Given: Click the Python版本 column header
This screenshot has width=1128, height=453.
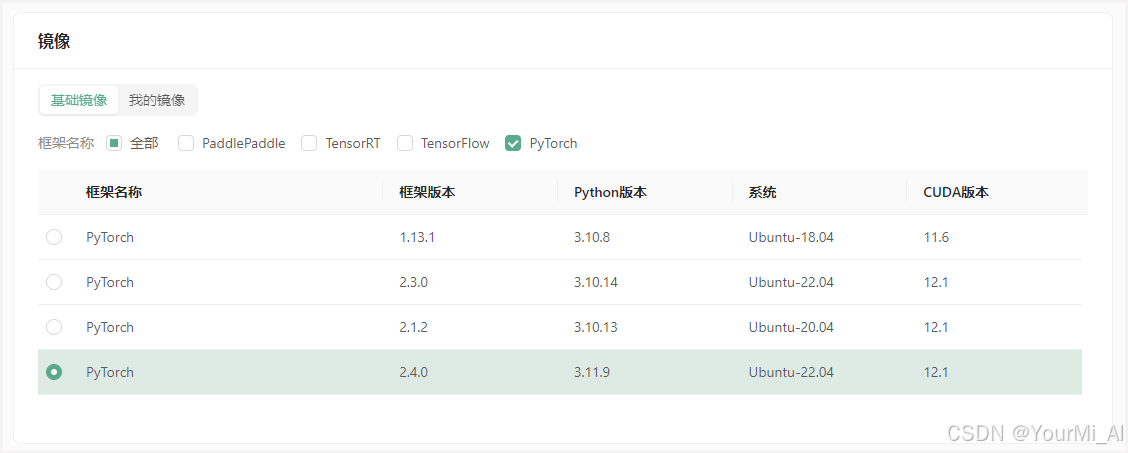Looking at the screenshot, I should point(610,192).
